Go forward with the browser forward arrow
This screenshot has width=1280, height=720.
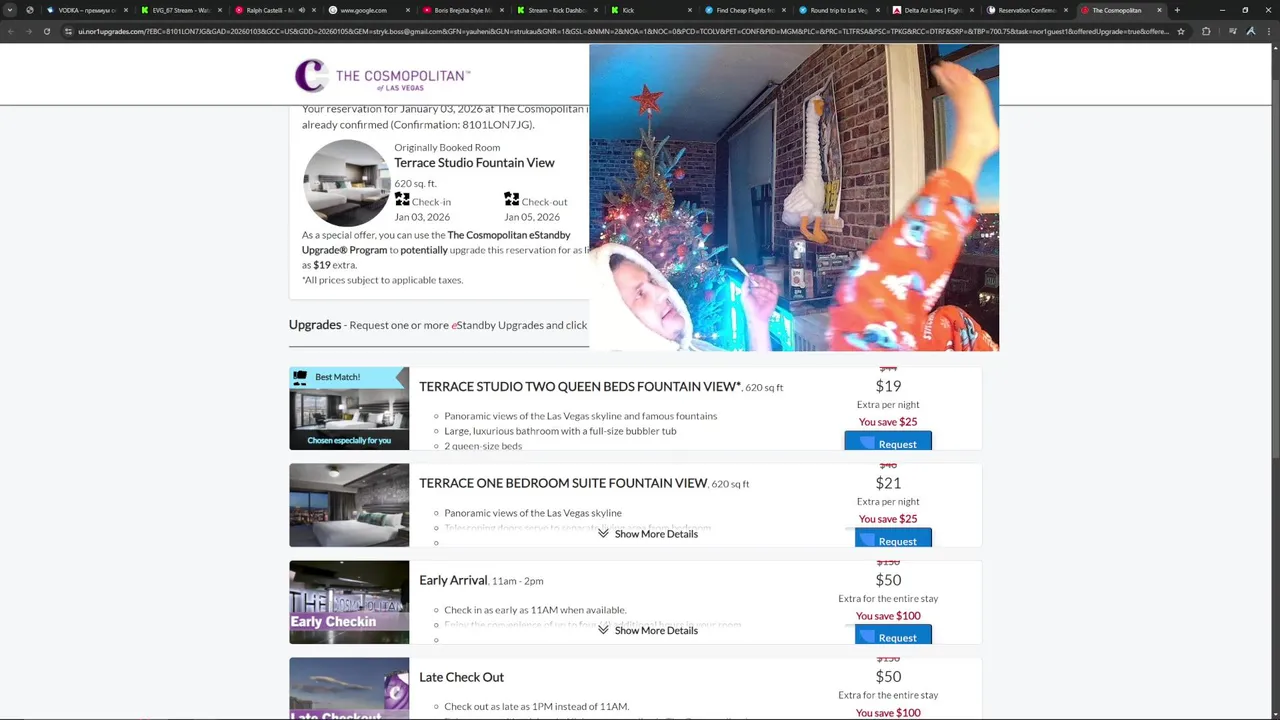(x=28, y=31)
